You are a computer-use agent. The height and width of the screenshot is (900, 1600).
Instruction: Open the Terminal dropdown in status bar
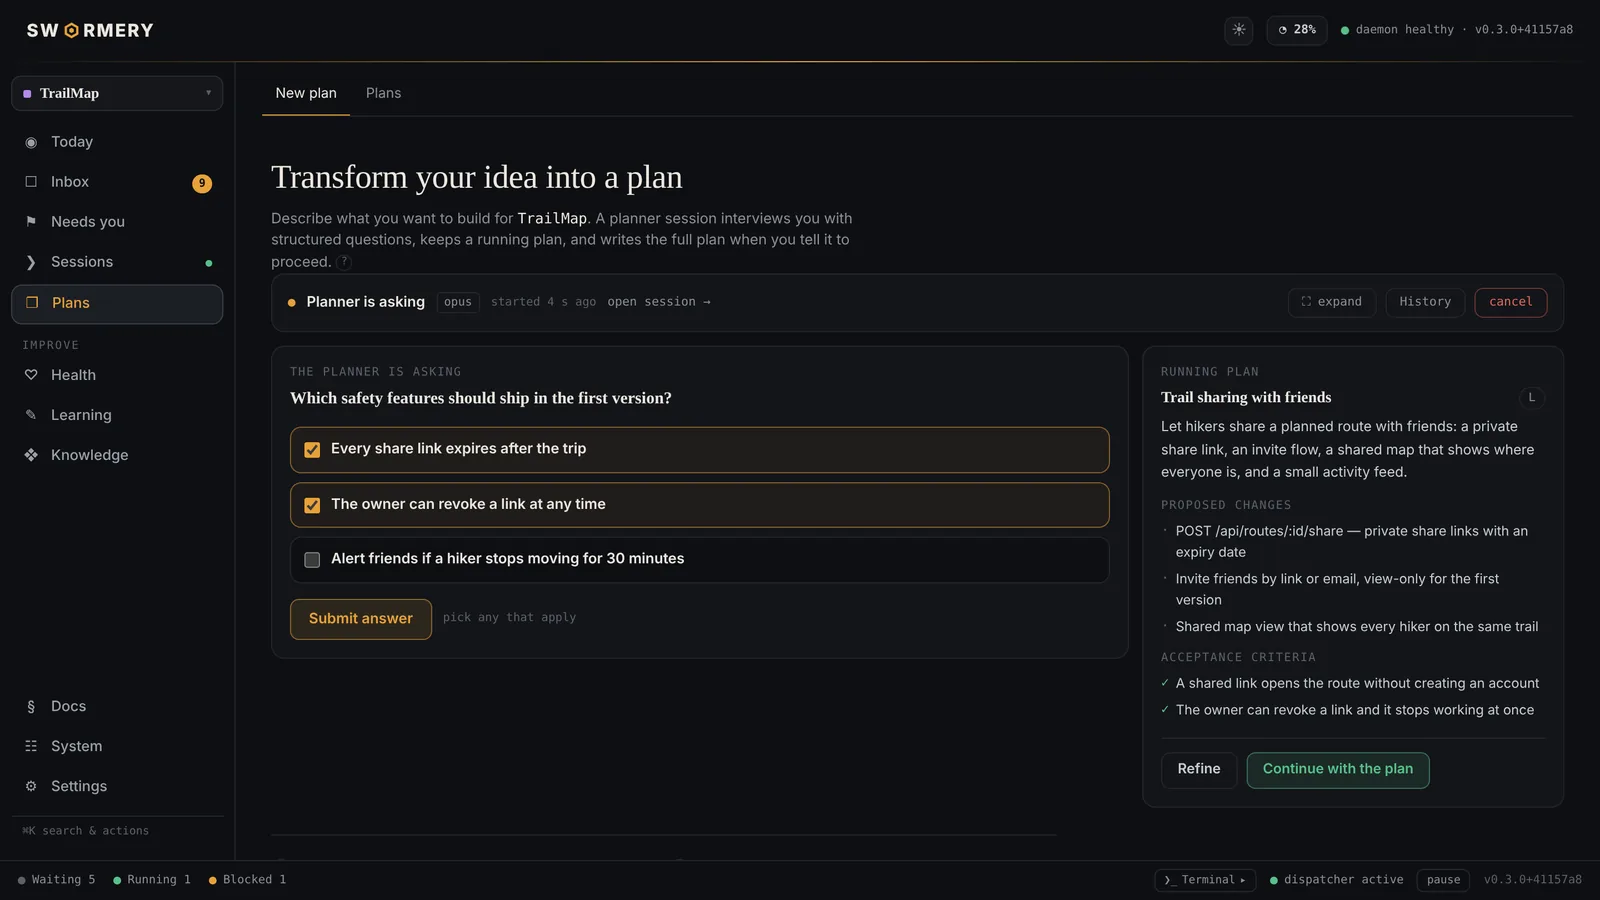1205,880
